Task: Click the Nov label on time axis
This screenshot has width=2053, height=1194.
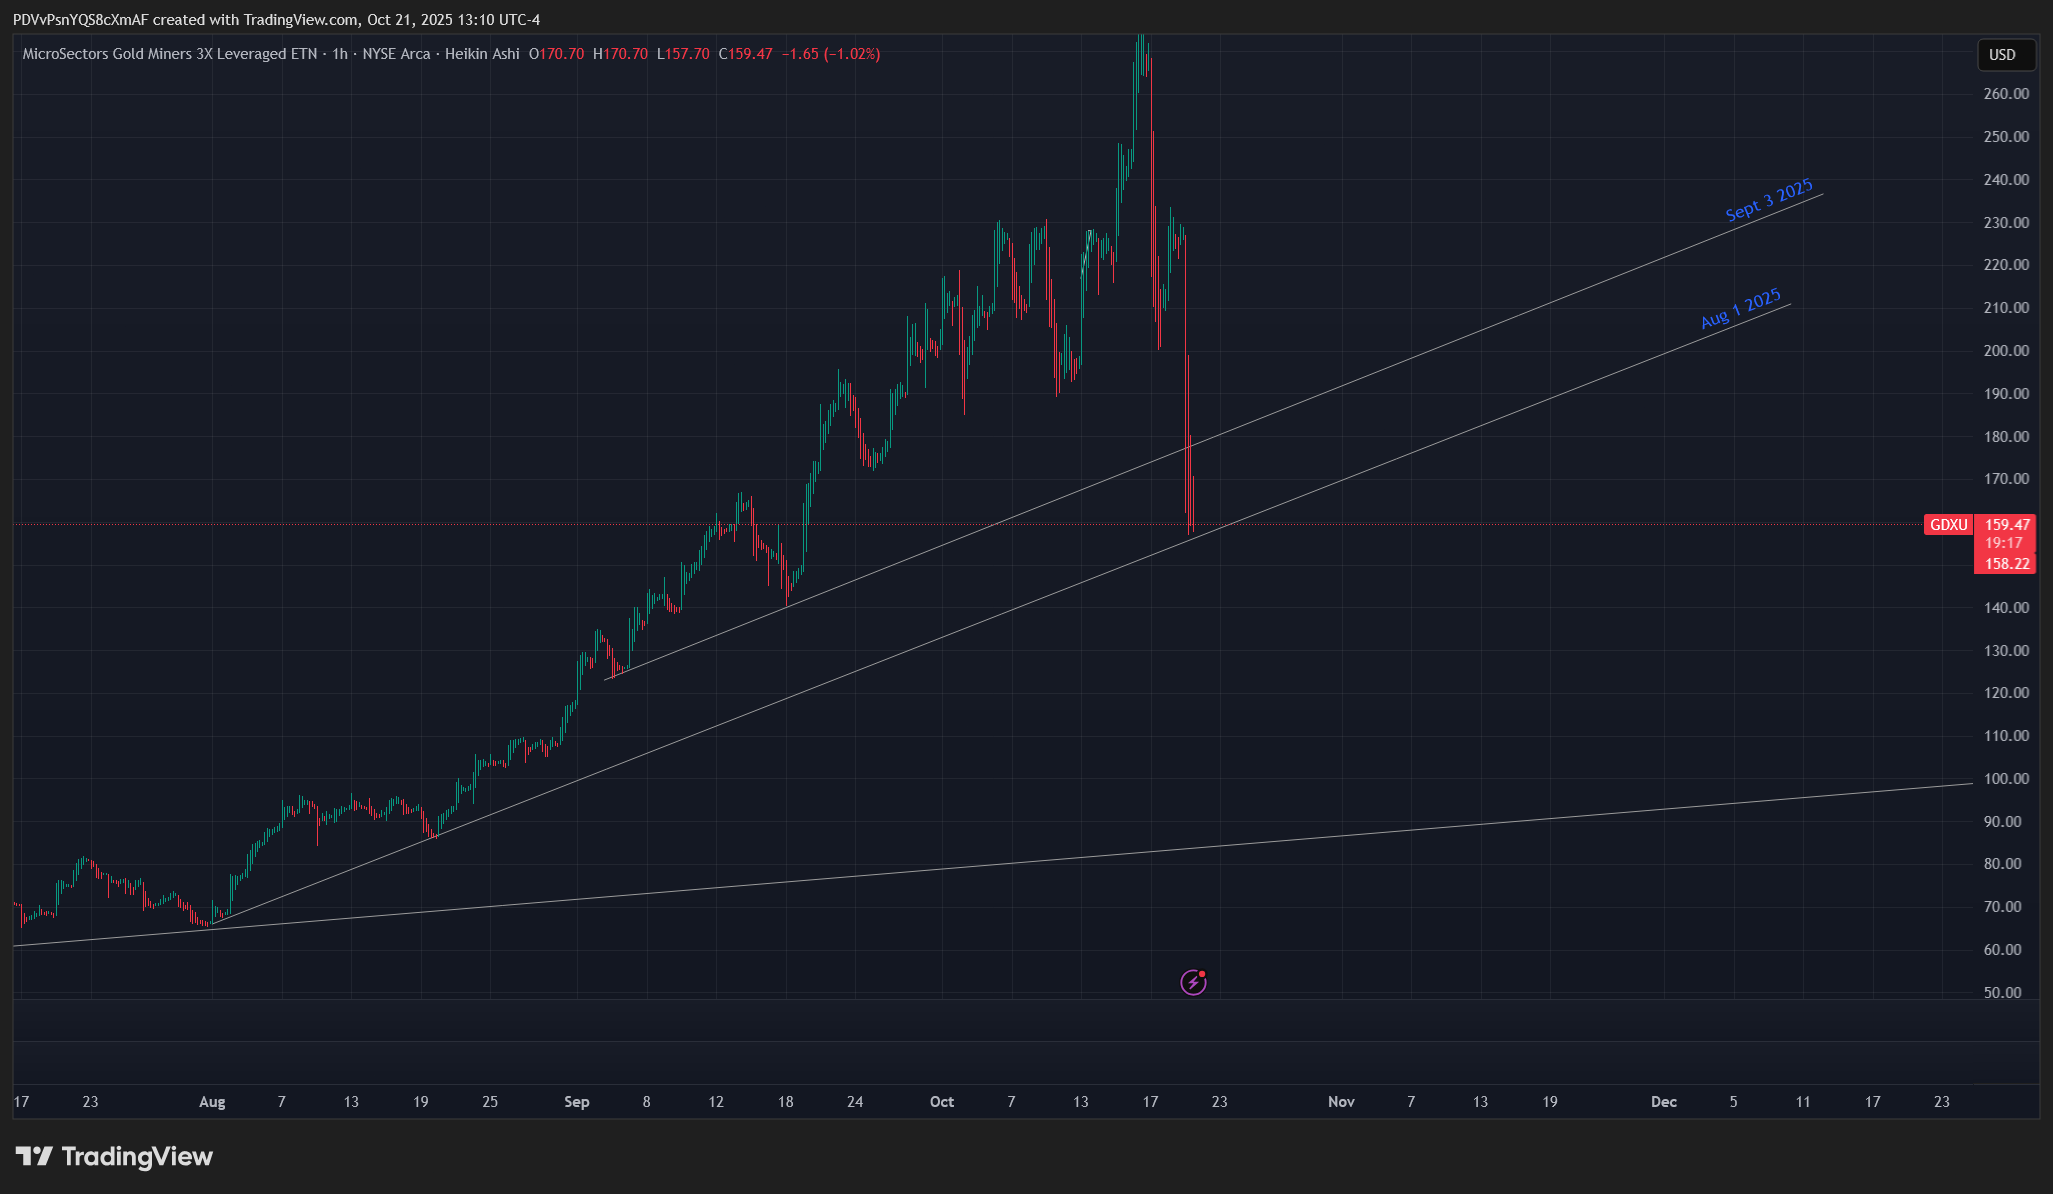Action: [x=1341, y=1102]
